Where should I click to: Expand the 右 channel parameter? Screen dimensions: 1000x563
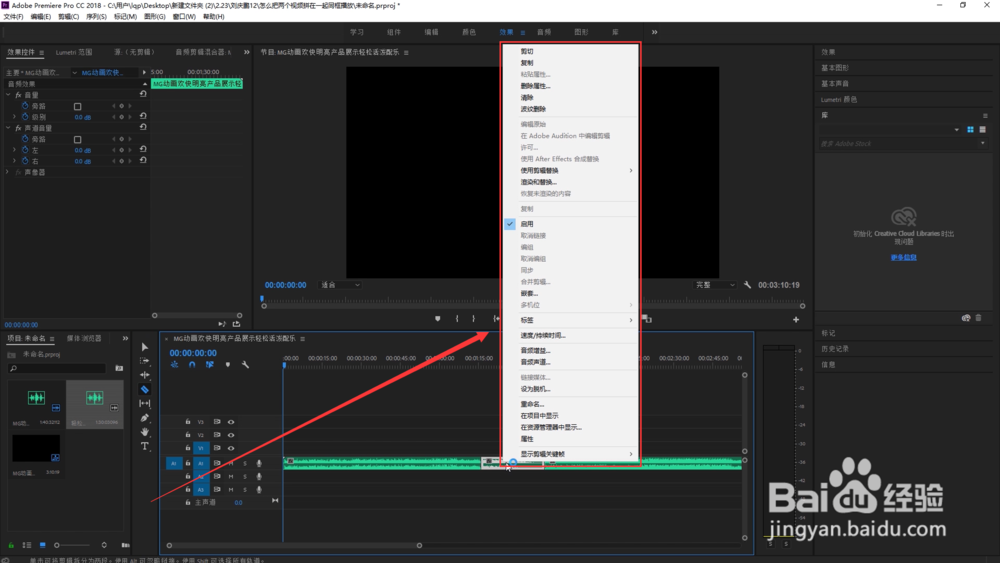click(15, 161)
